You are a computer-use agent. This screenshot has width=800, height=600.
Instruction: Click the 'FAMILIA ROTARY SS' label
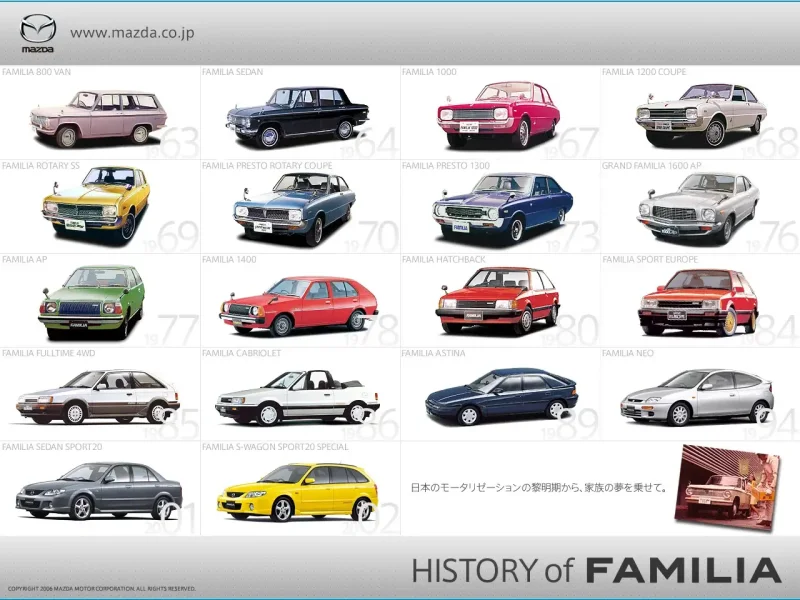point(41,166)
